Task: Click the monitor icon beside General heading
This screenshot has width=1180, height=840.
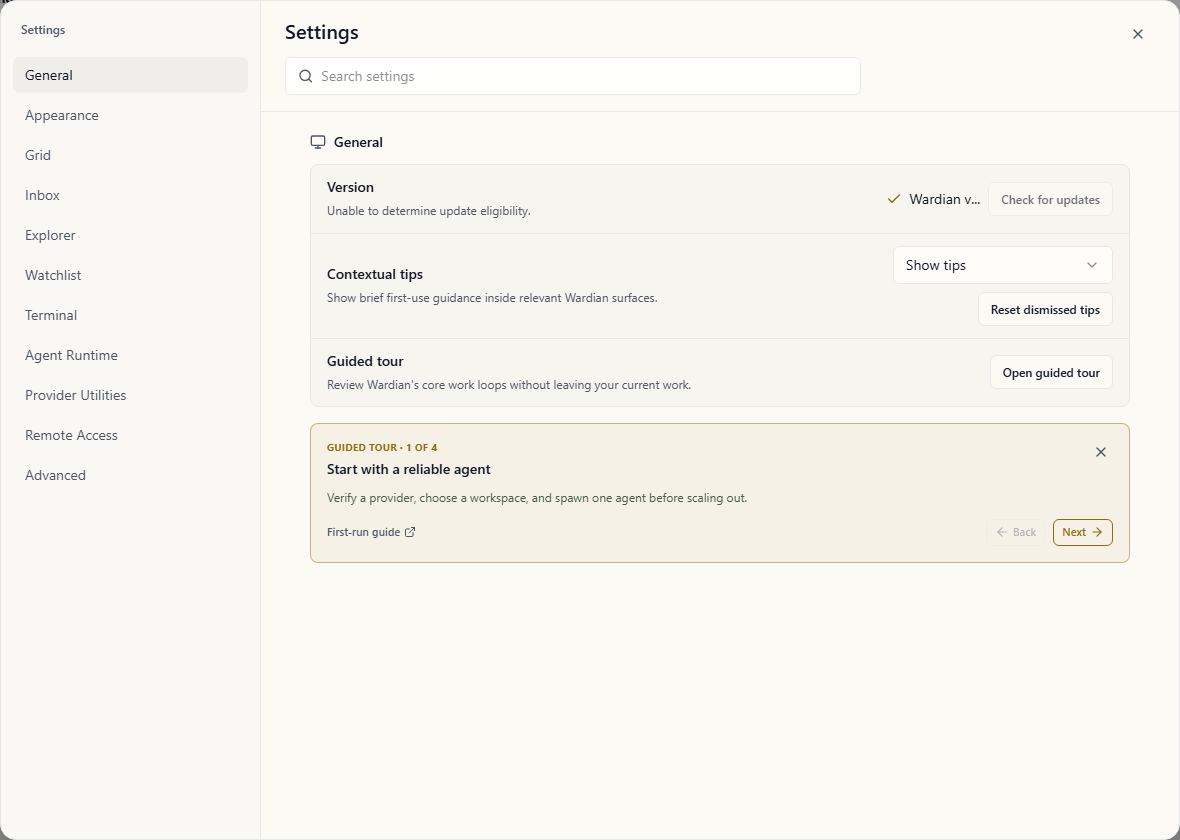Action: pos(318,142)
